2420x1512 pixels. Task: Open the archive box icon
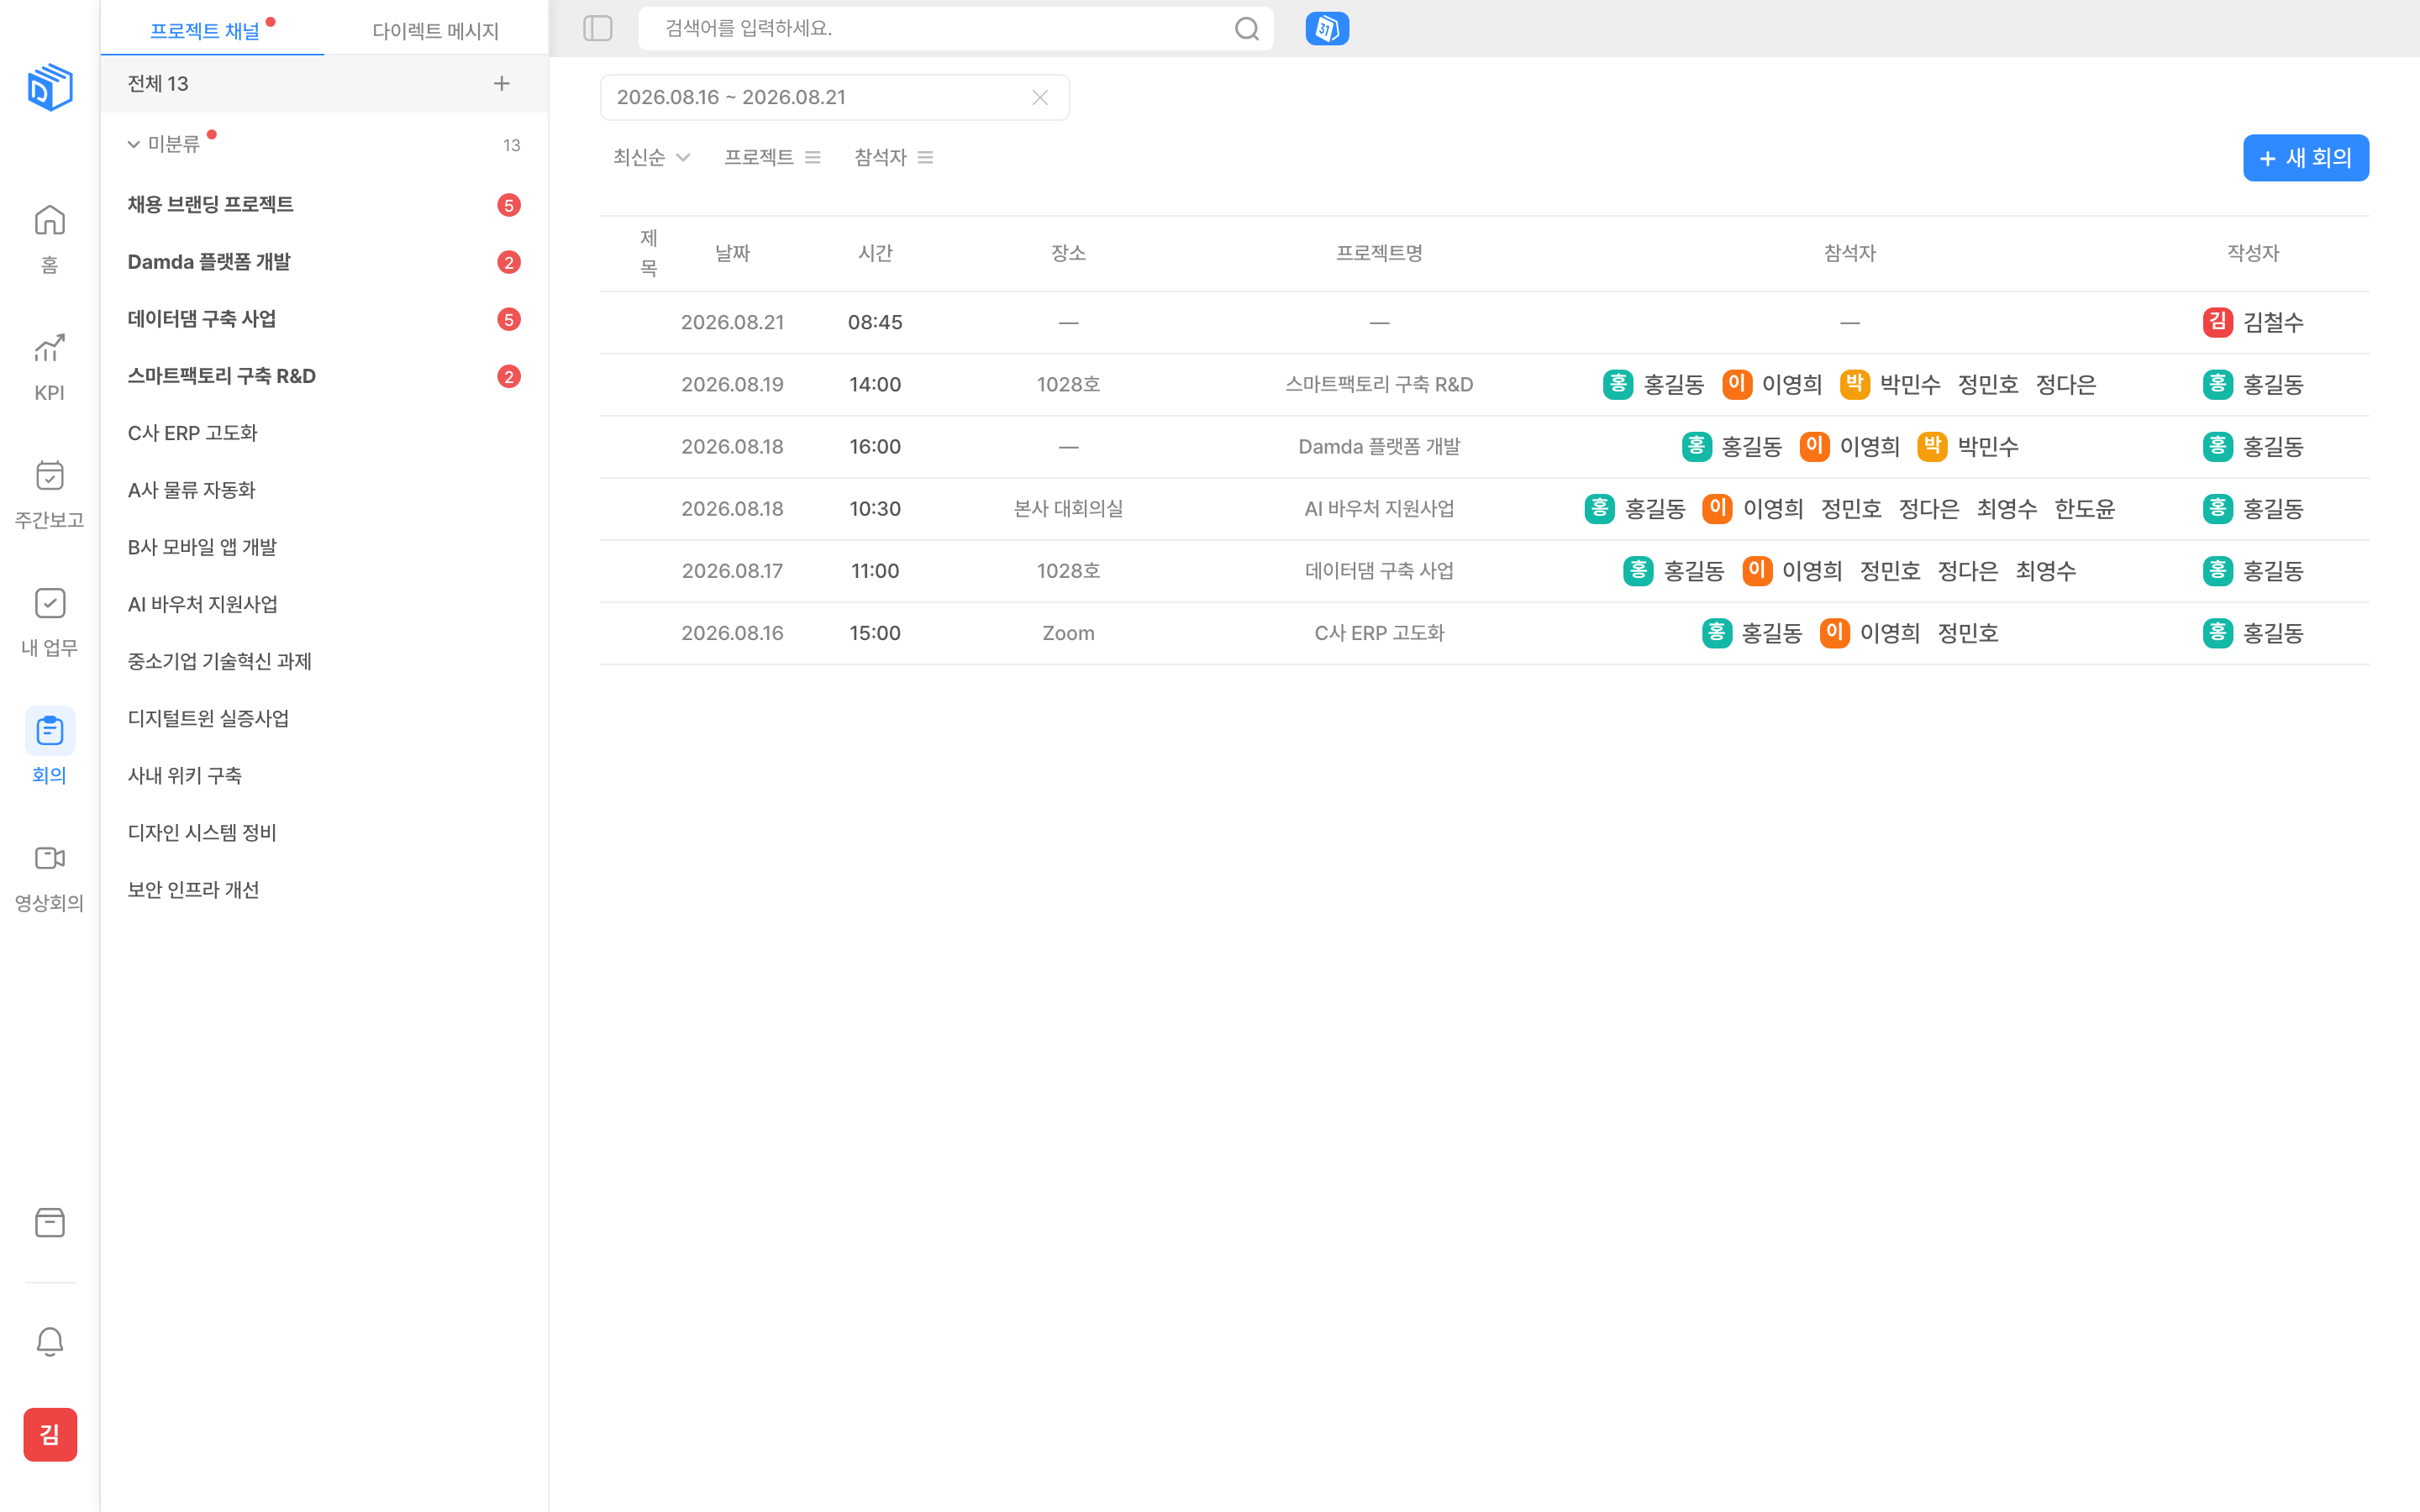tap(49, 1222)
